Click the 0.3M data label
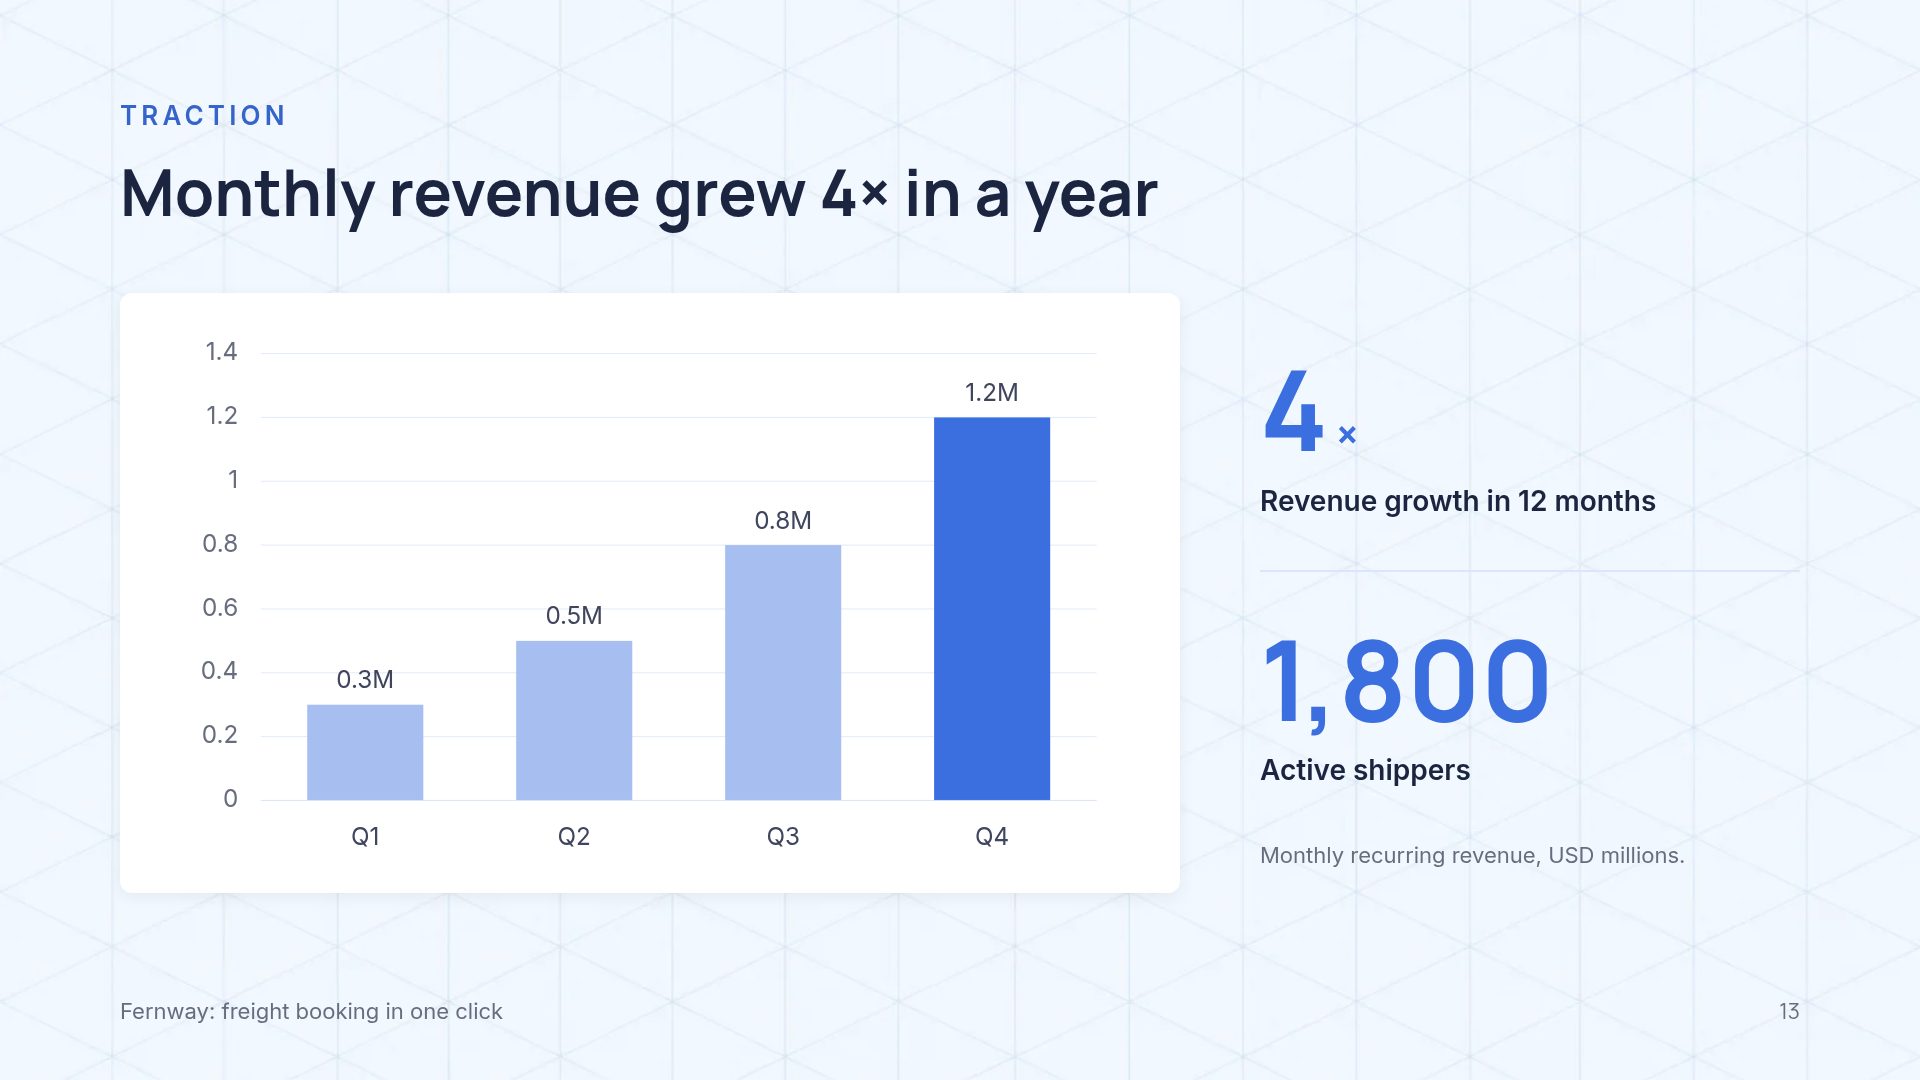 tap(365, 679)
